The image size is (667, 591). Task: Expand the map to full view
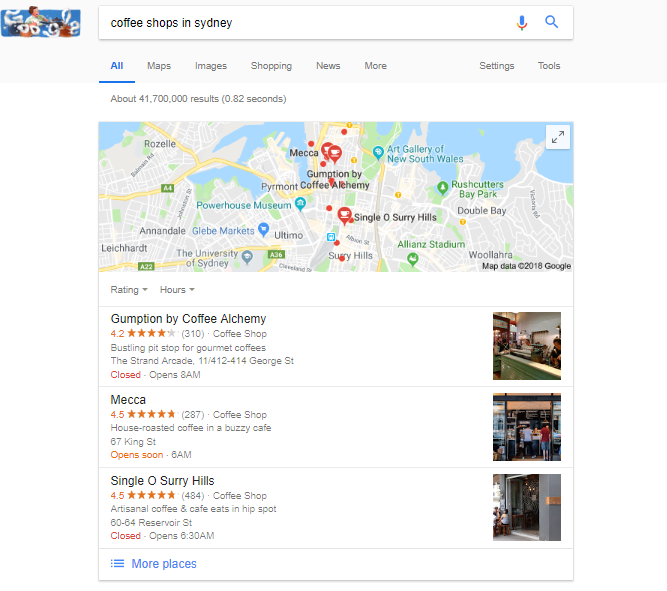coord(558,137)
